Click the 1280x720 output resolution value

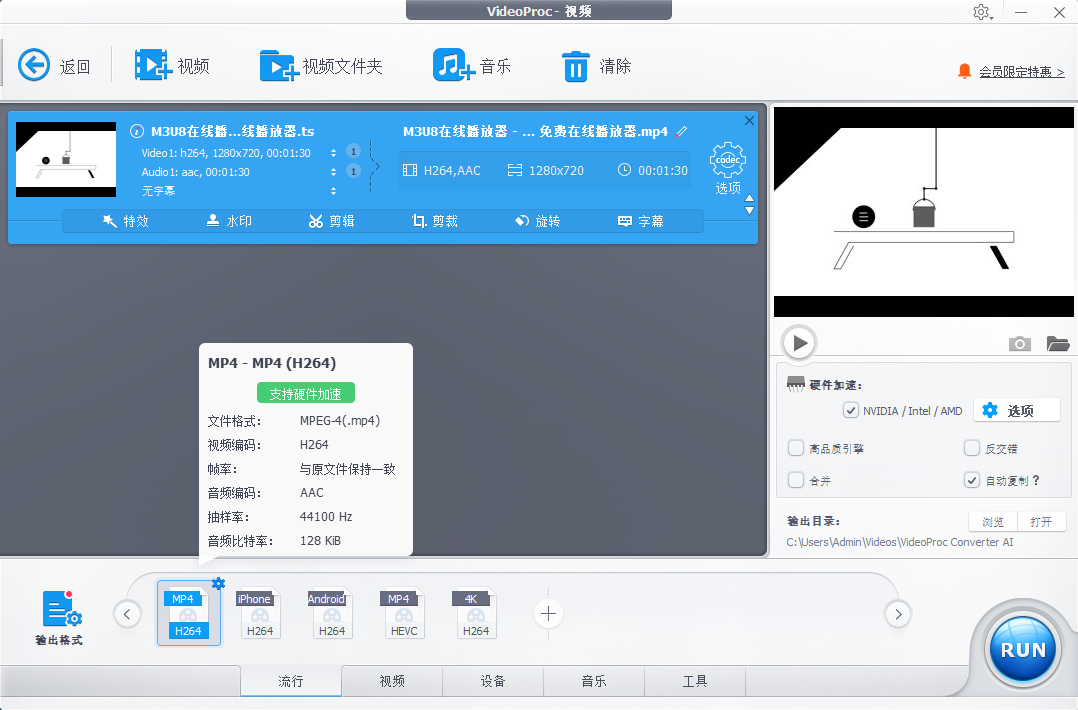click(556, 170)
